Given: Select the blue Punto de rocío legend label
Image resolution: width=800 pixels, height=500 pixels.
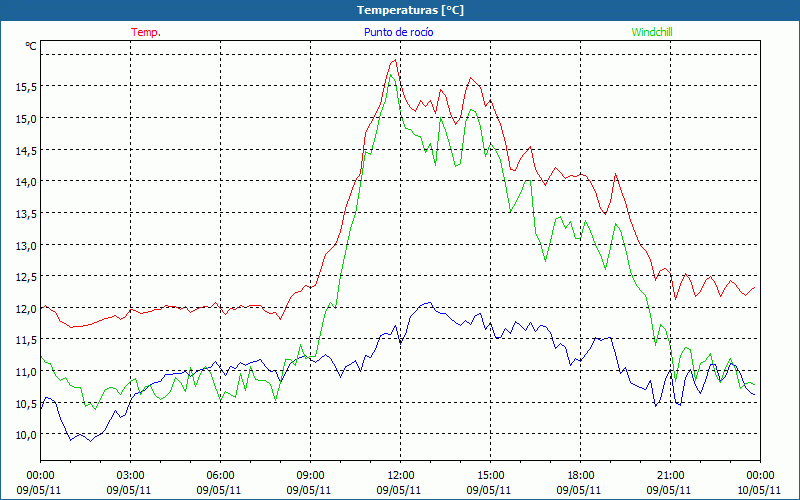Looking at the screenshot, I should 398,32.
